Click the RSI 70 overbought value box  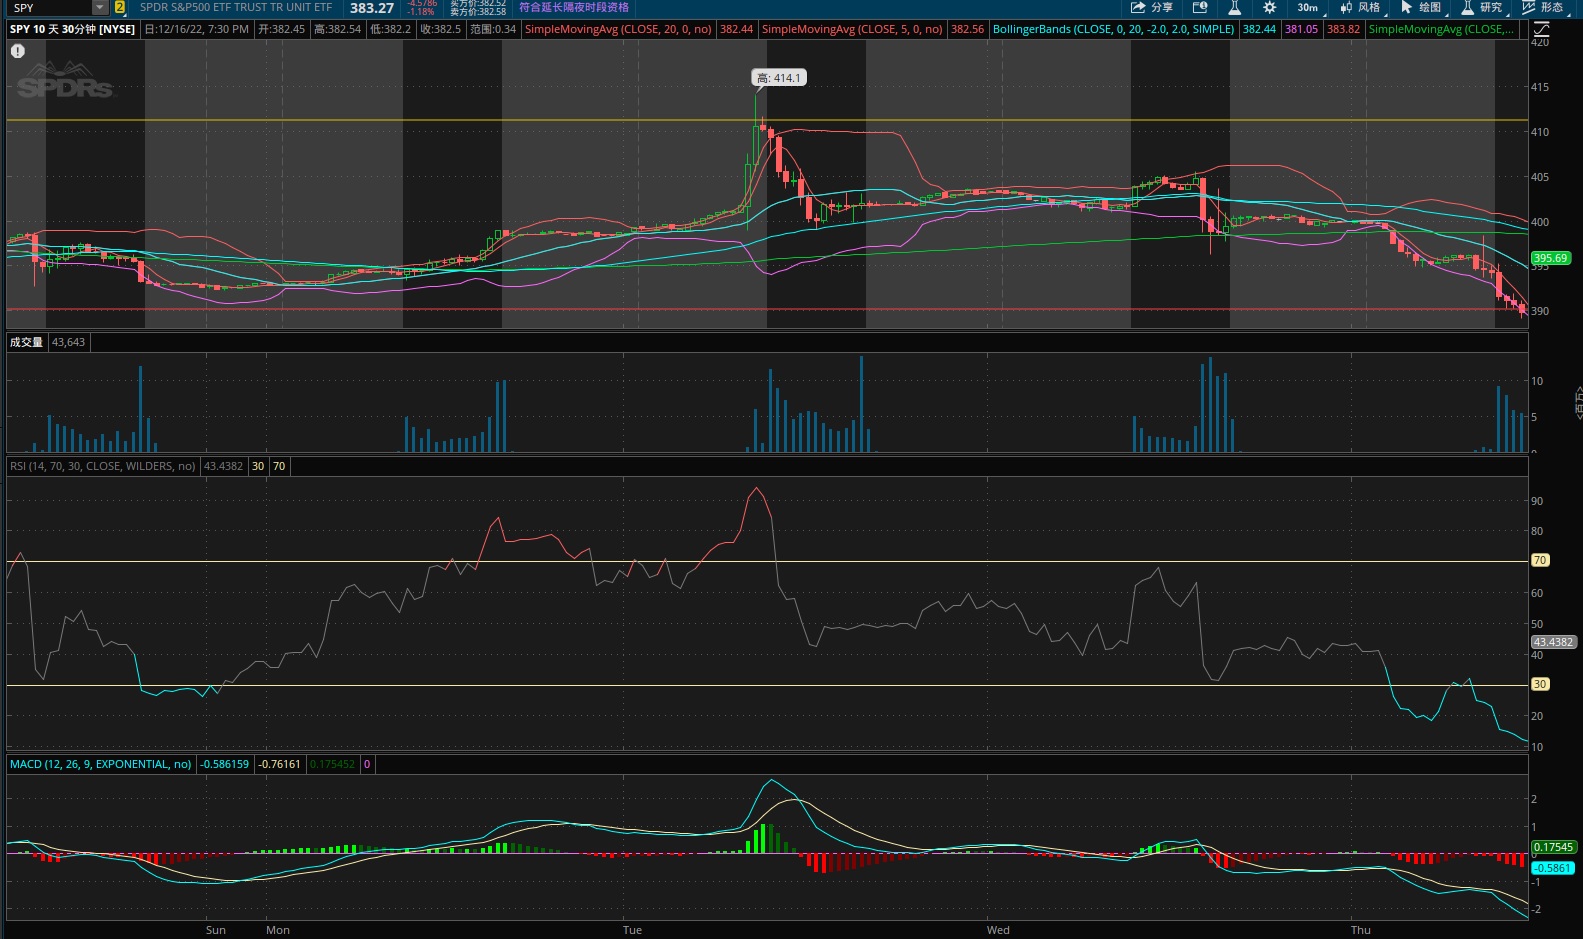(x=279, y=466)
